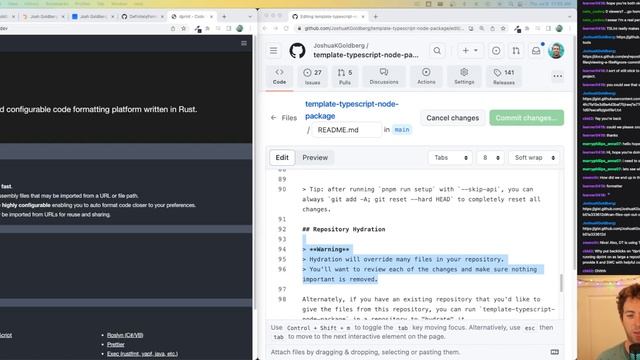The width and height of the screenshot is (640, 360).
Task: Open the Releases tab with 141 releases
Action: tap(504, 76)
